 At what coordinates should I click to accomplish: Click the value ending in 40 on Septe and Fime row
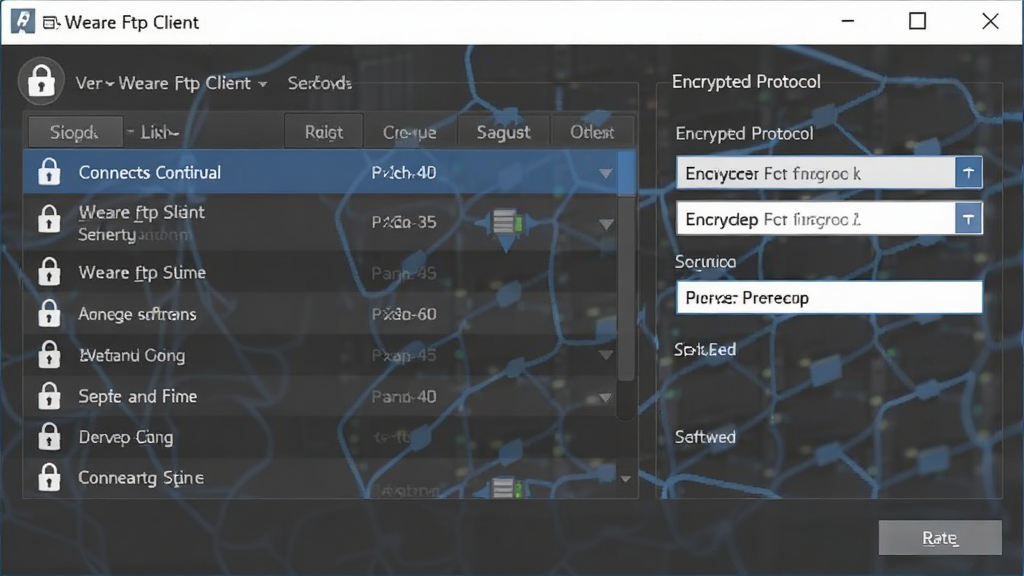click(404, 396)
